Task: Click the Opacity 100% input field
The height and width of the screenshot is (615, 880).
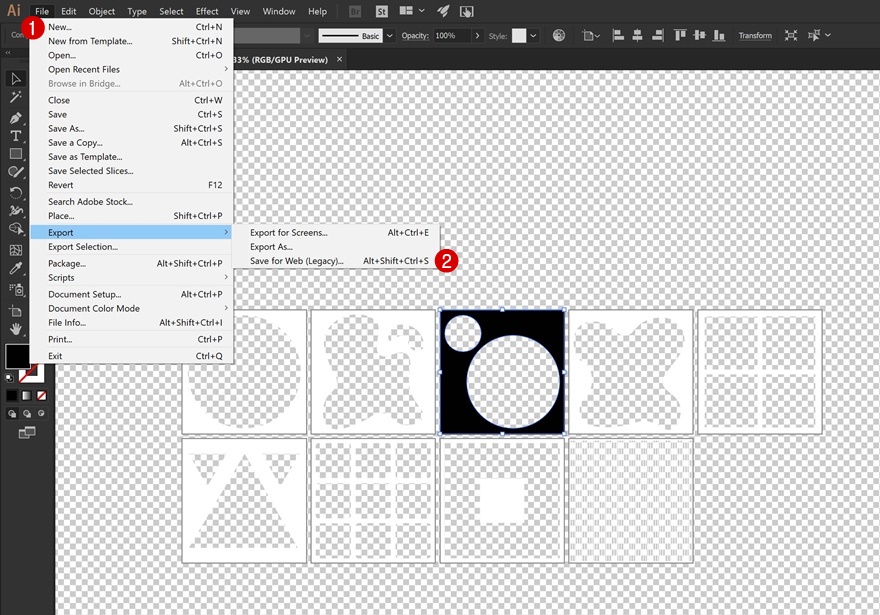Action: [452, 36]
